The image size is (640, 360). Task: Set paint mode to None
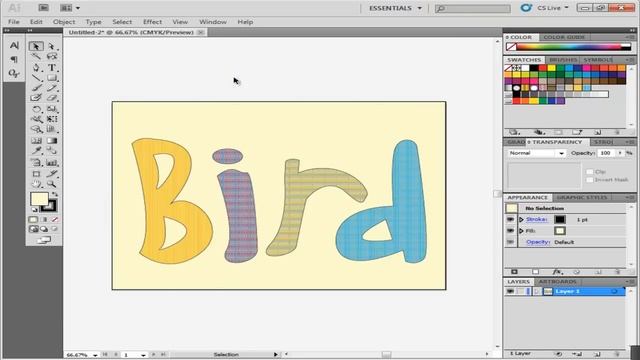55,220
